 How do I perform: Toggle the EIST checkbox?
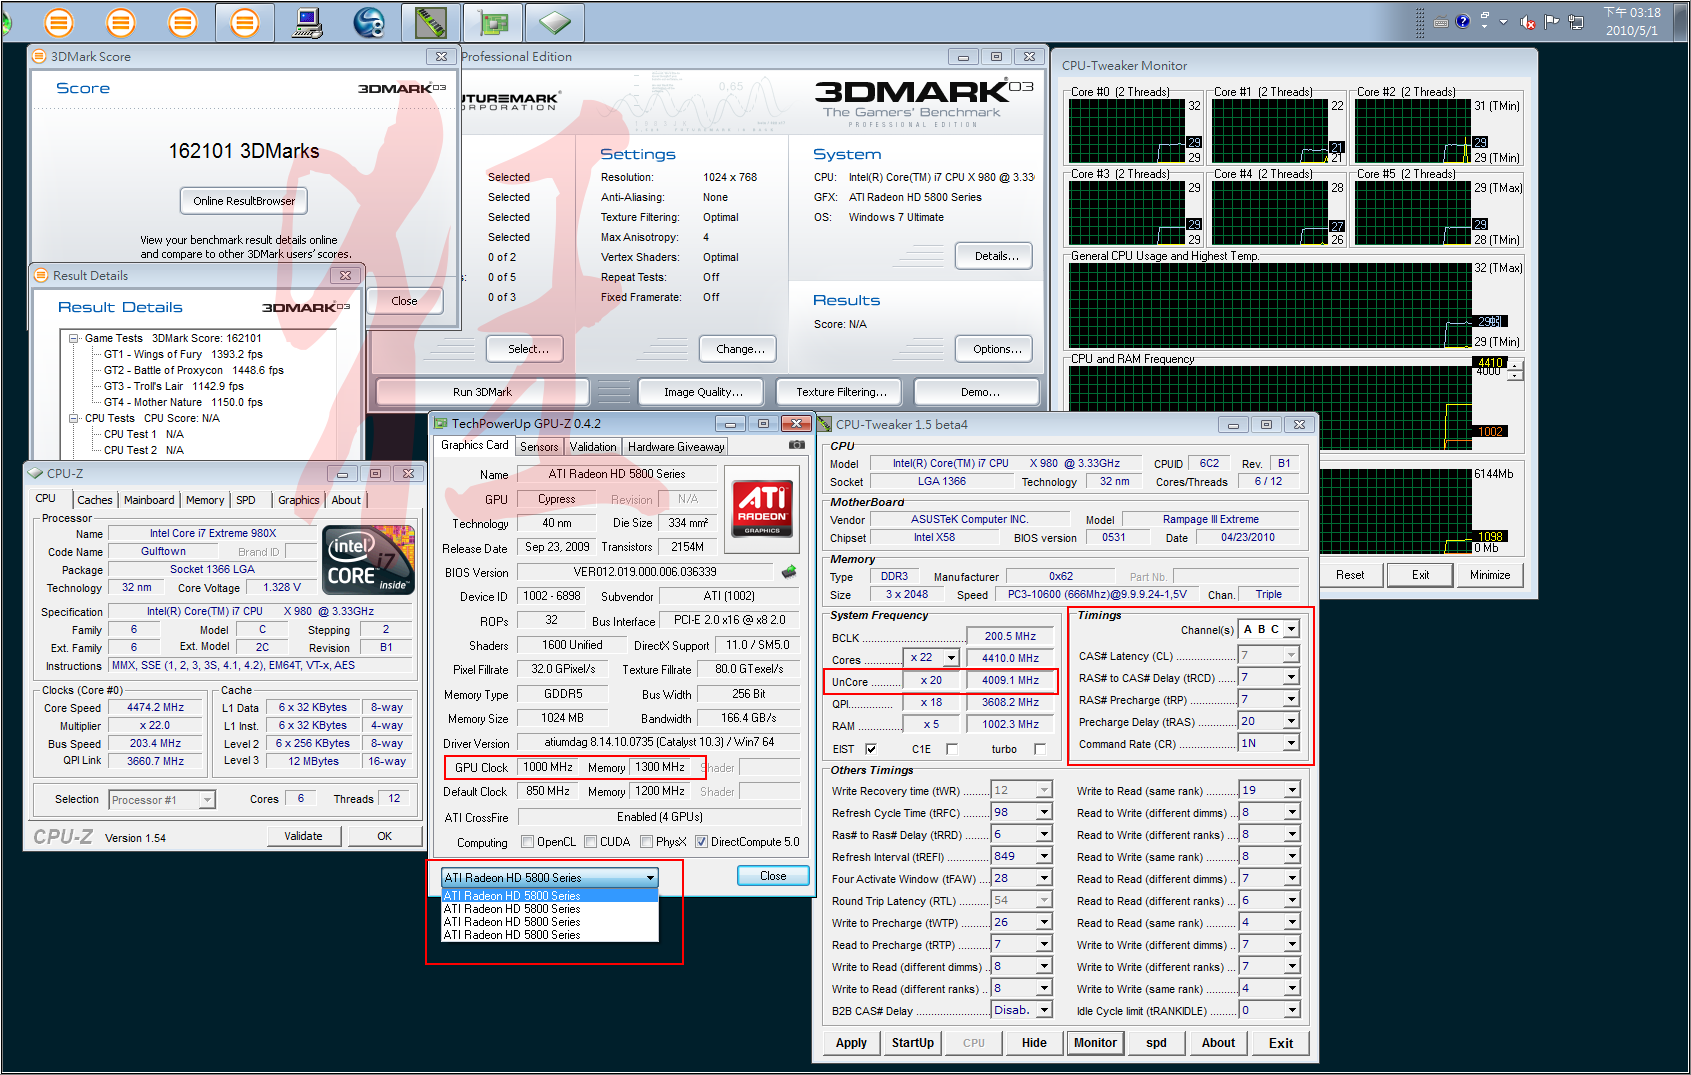(870, 749)
